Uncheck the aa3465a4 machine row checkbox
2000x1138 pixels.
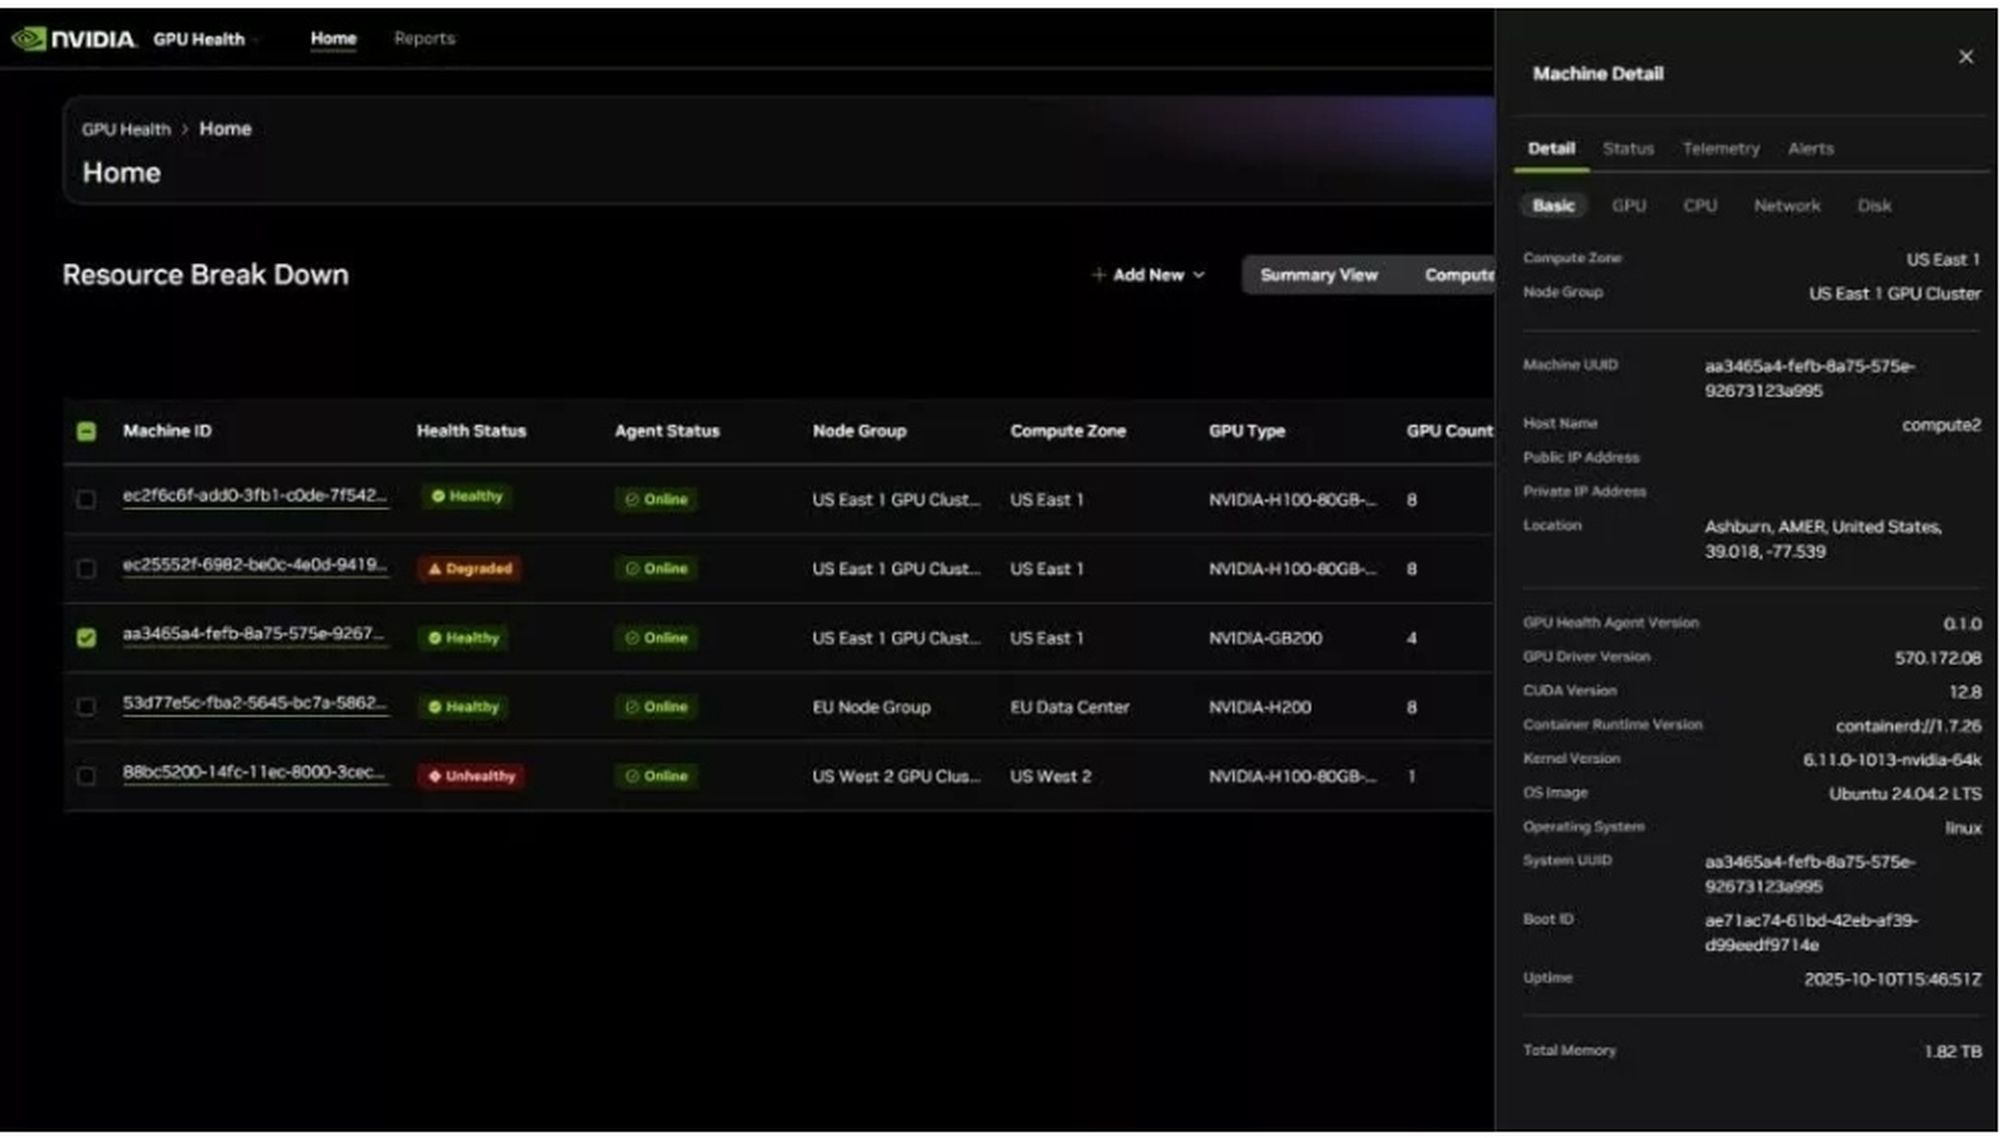[x=87, y=638]
